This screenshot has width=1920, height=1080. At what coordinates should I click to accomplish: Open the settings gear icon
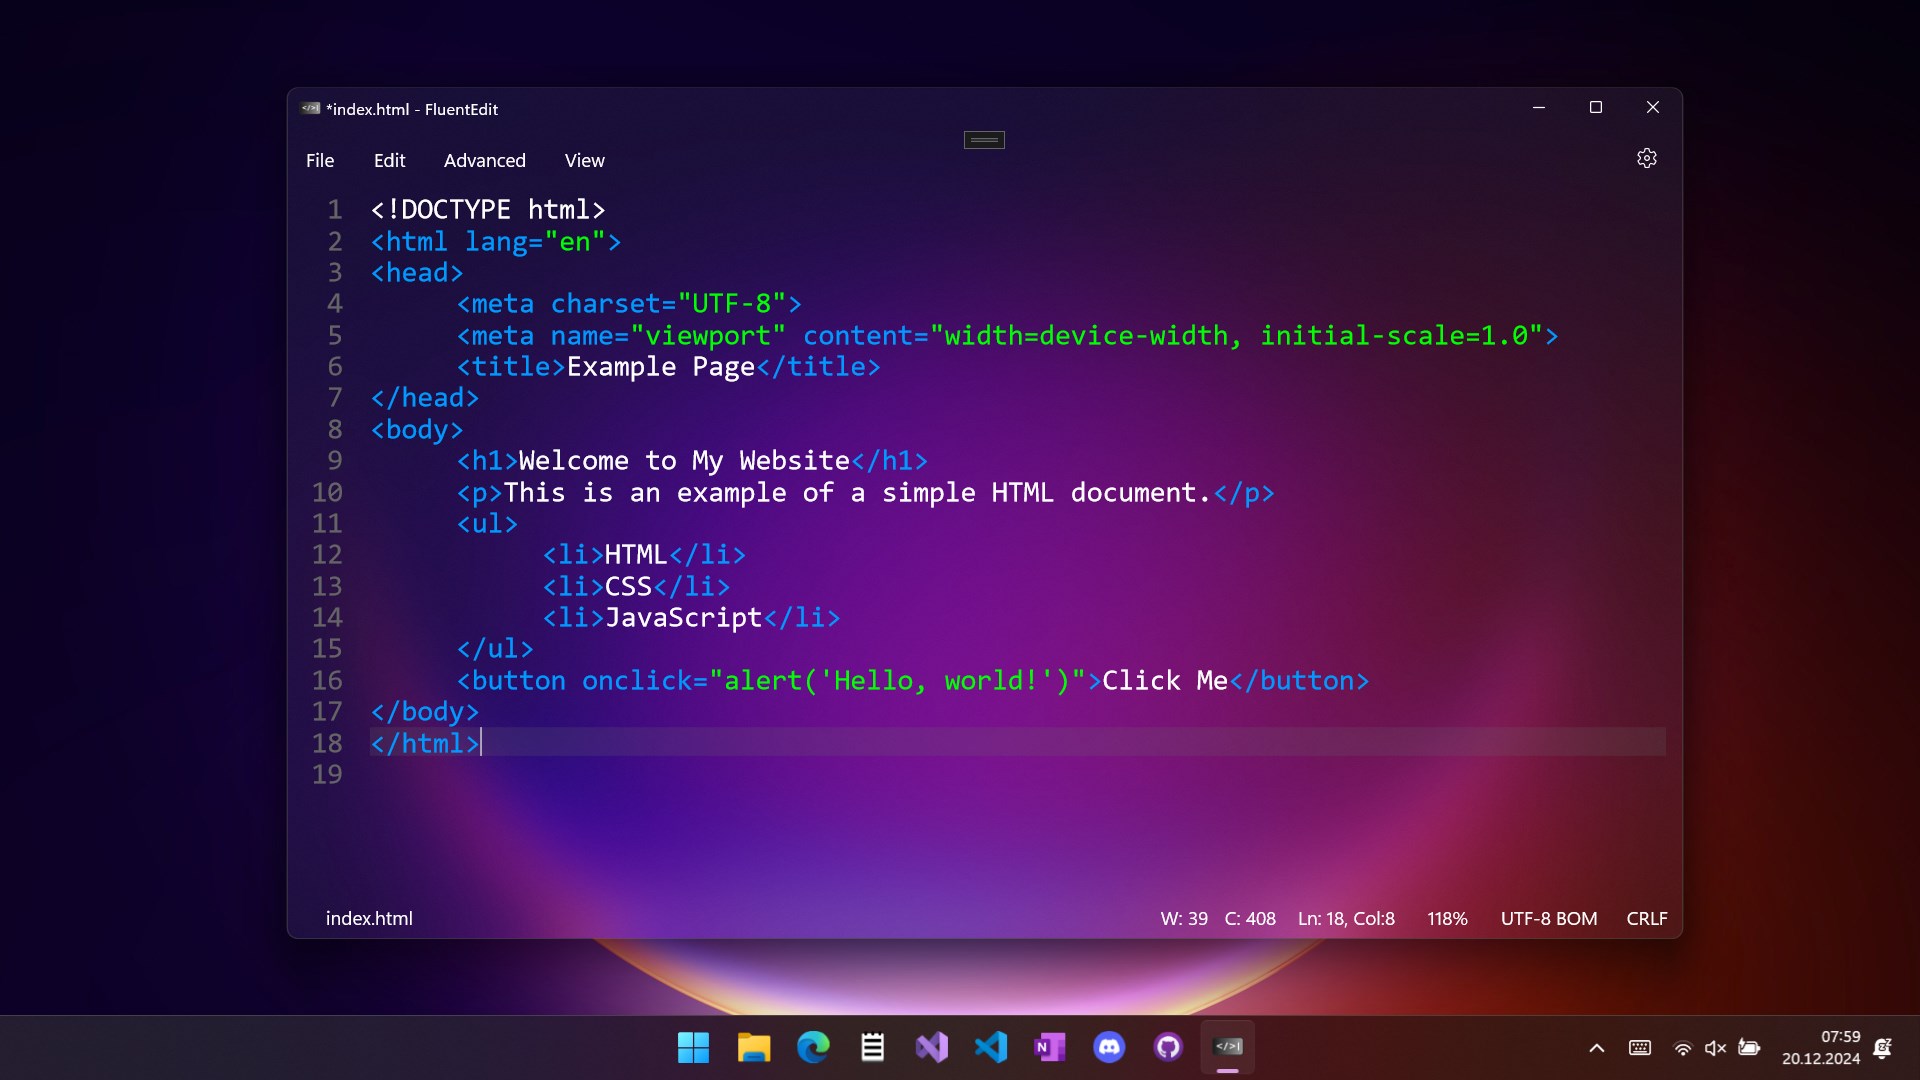pyautogui.click(x=1646, y=158)
